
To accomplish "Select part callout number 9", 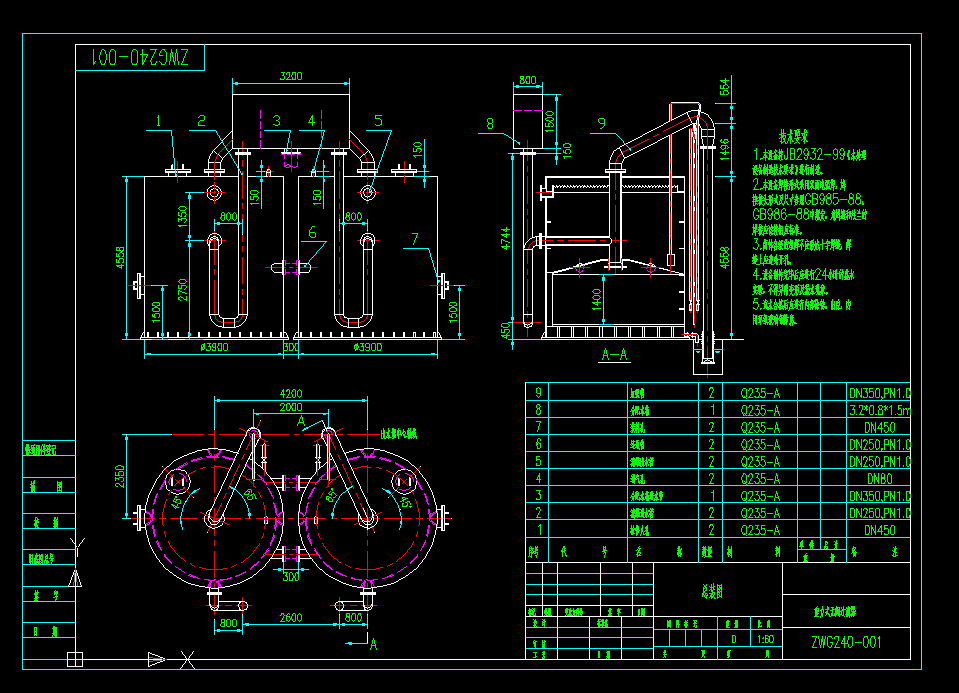I will click(x=601, y=124).
